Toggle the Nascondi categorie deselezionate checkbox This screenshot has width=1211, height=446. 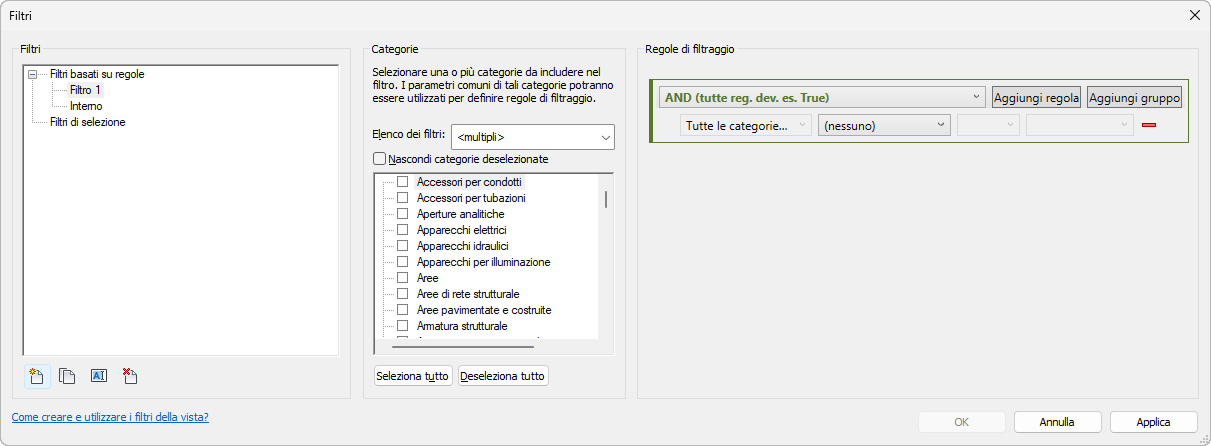(x=380, y=159)
